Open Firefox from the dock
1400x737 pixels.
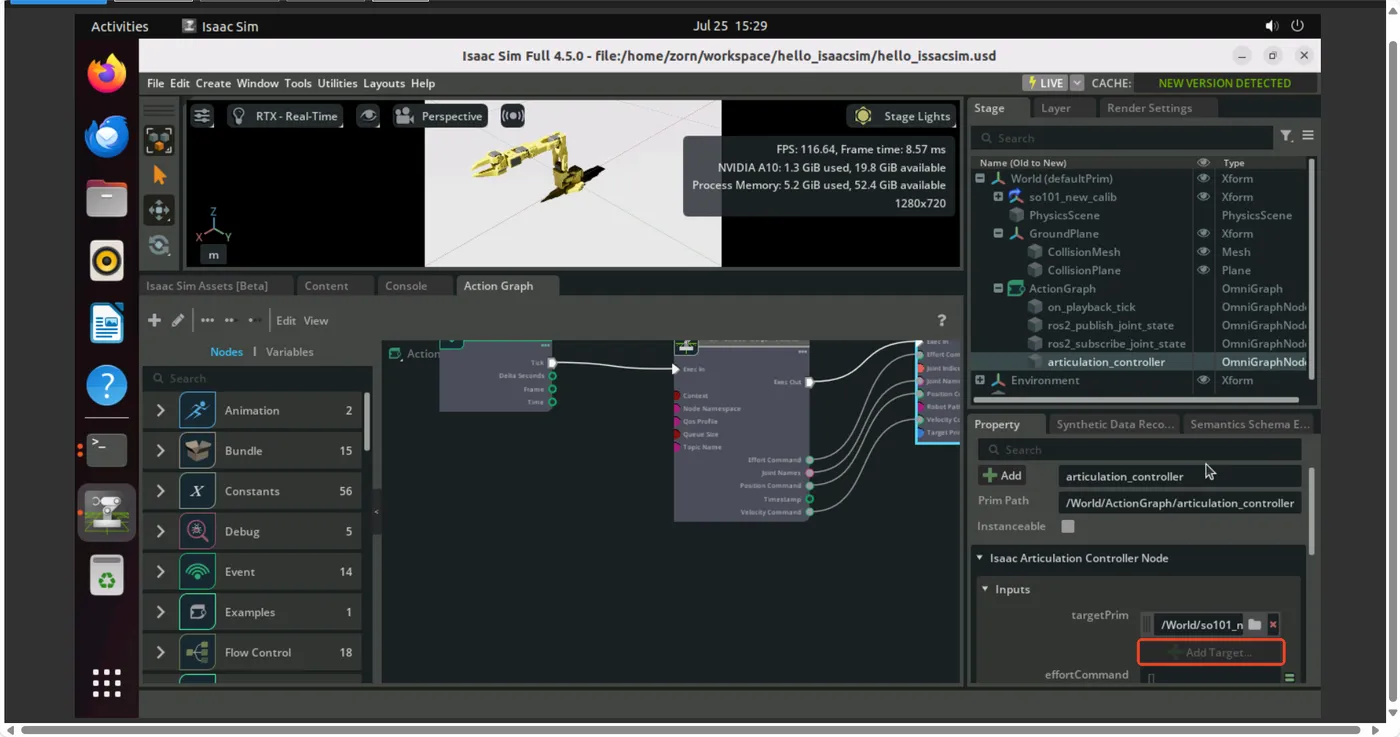107,74
